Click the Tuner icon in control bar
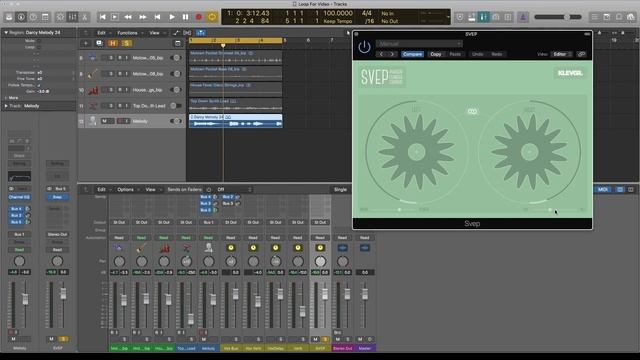Image resolution: width=640 pixels, height=360 pixels. [x=460, y=17]
